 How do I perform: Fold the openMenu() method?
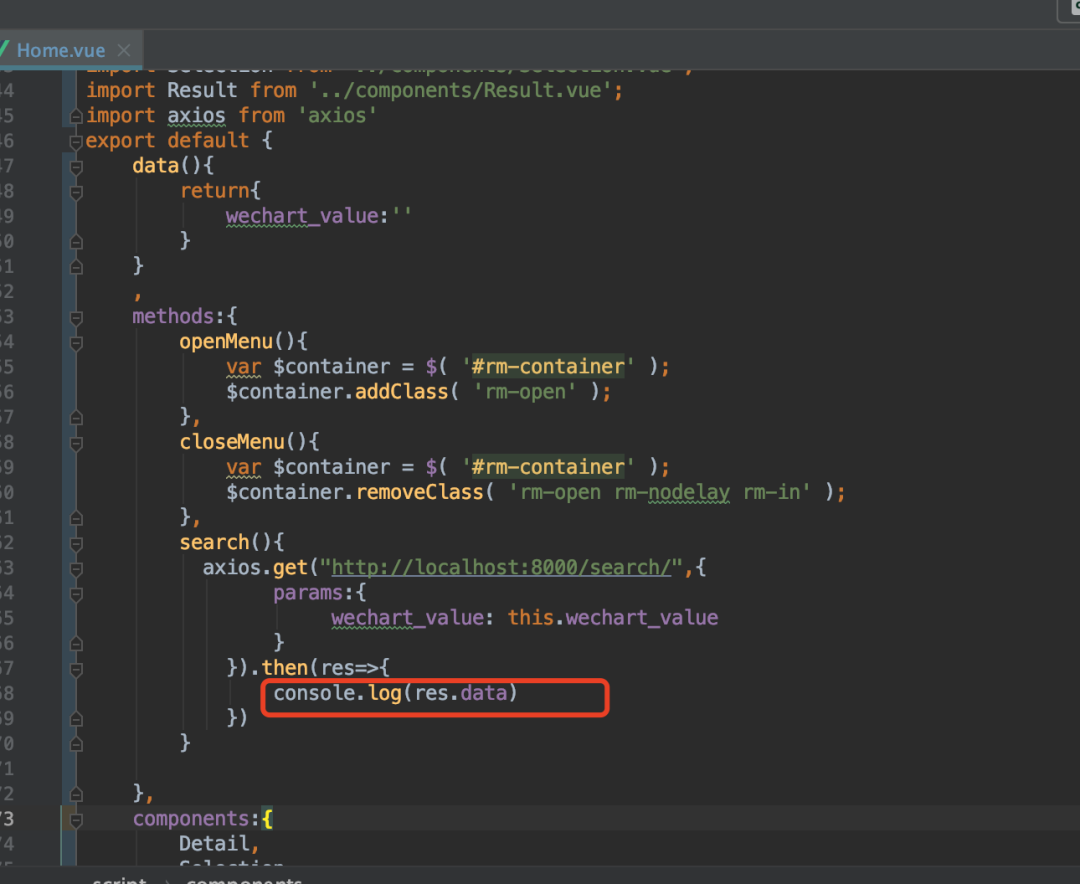[76, 342]
